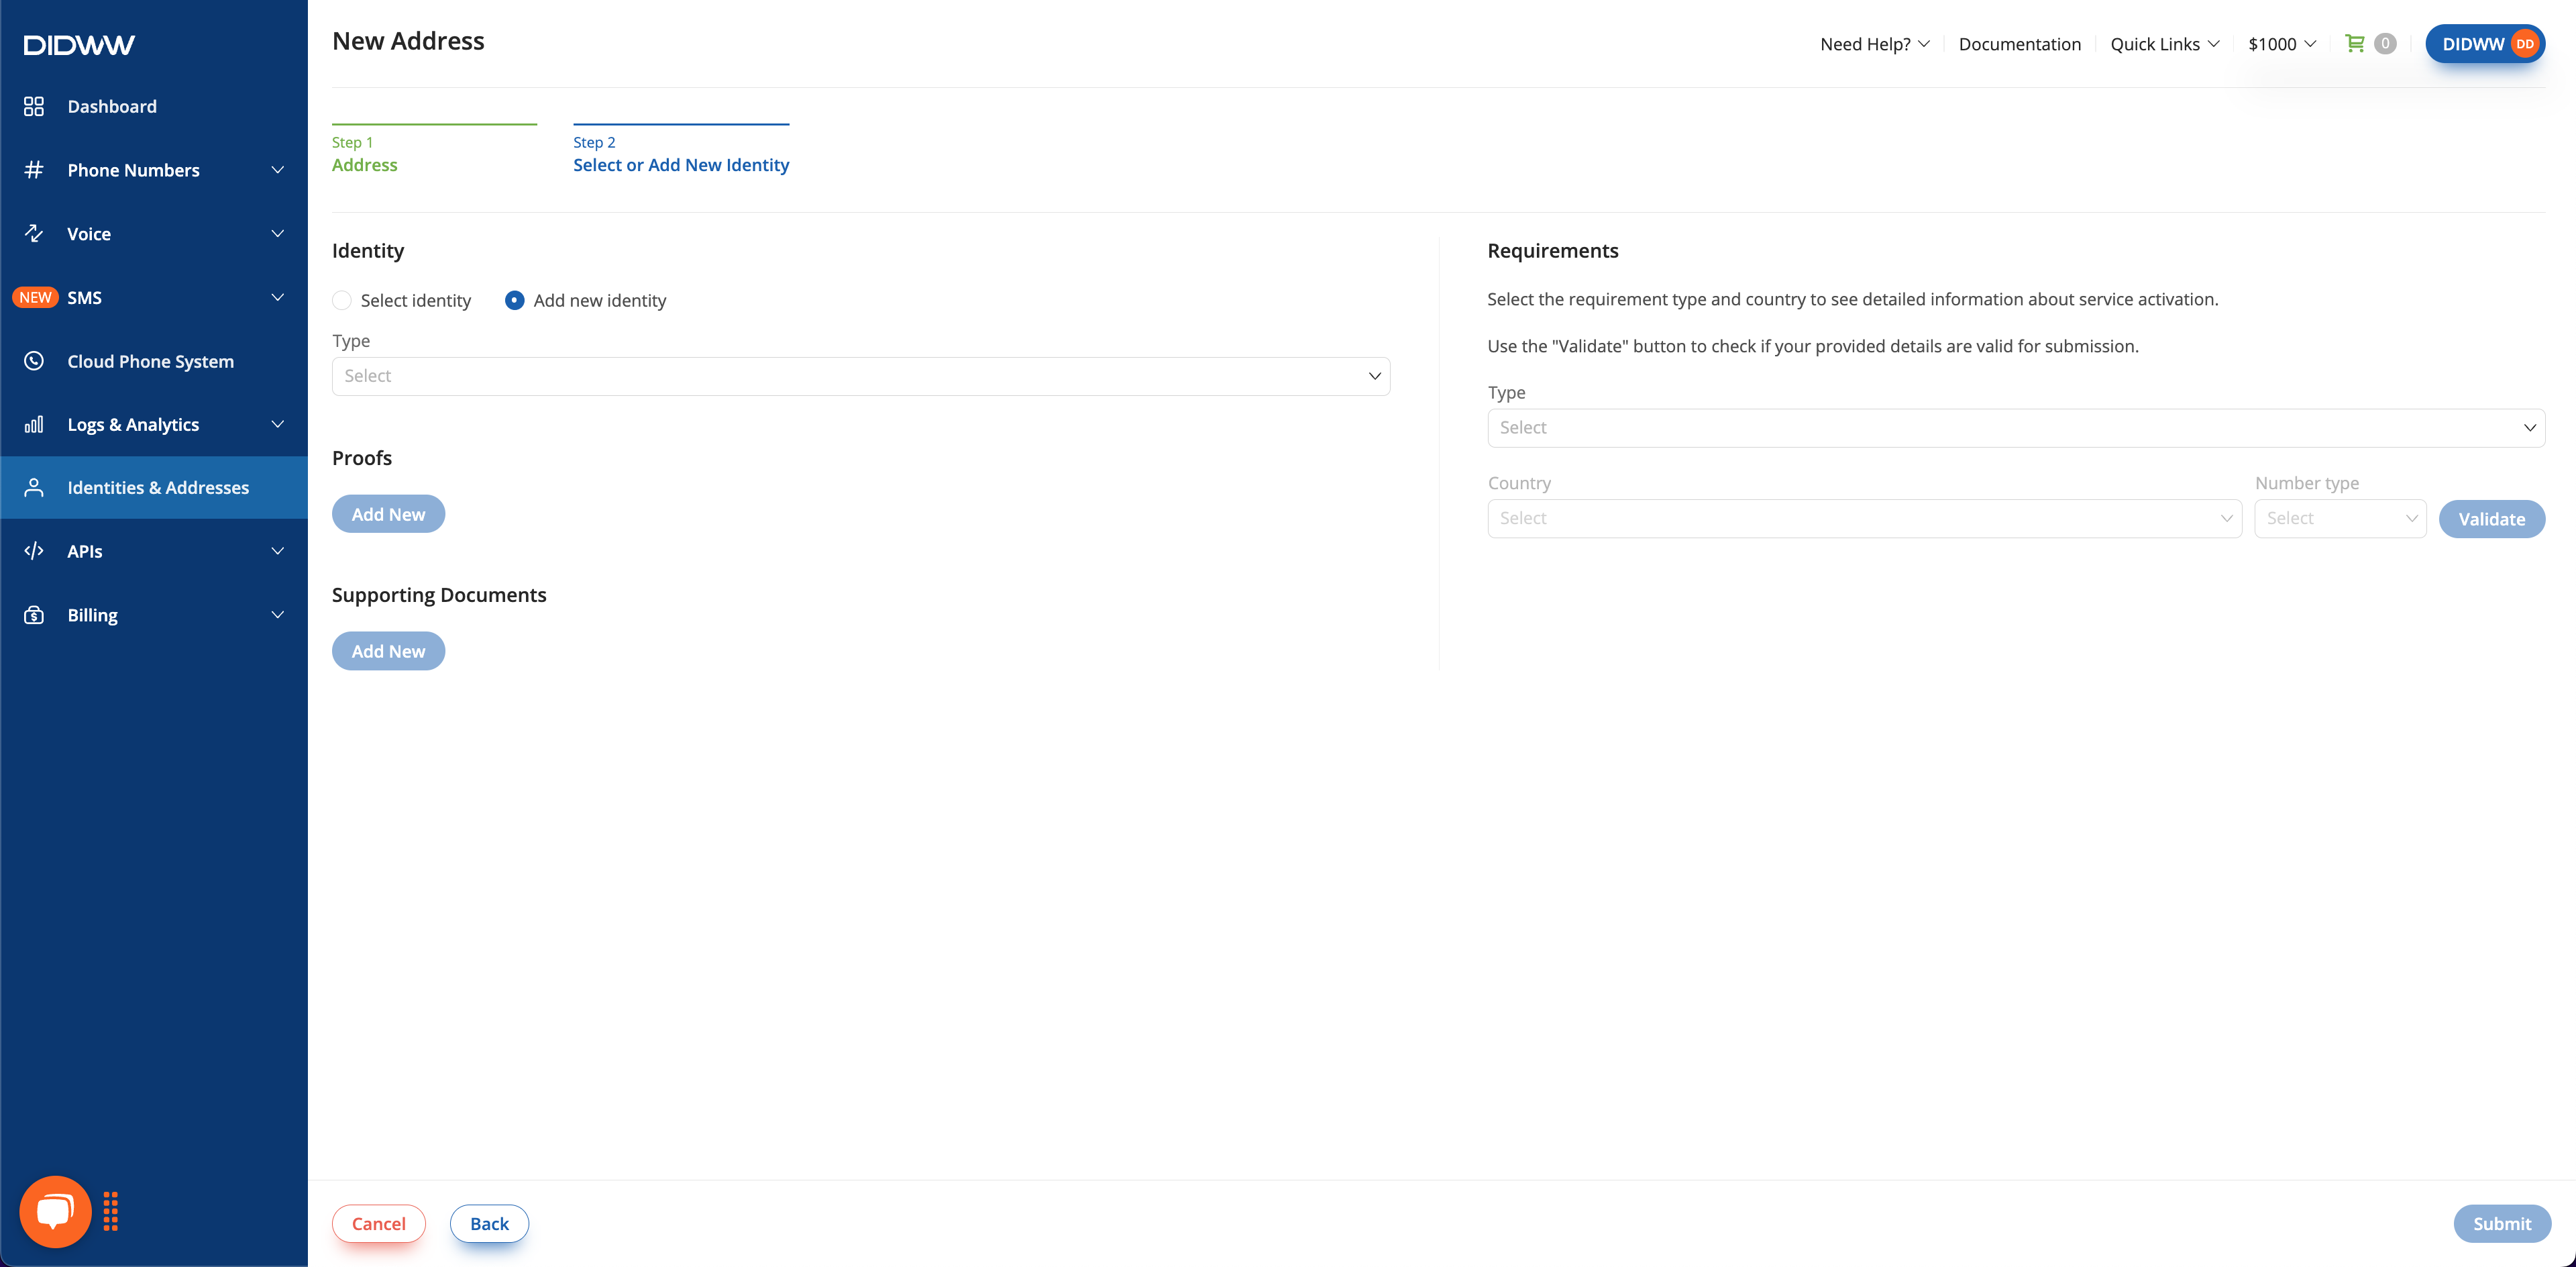Expand the SMS menu chevron
Screen dimensions: 2576x1267
tap(278, 297)
